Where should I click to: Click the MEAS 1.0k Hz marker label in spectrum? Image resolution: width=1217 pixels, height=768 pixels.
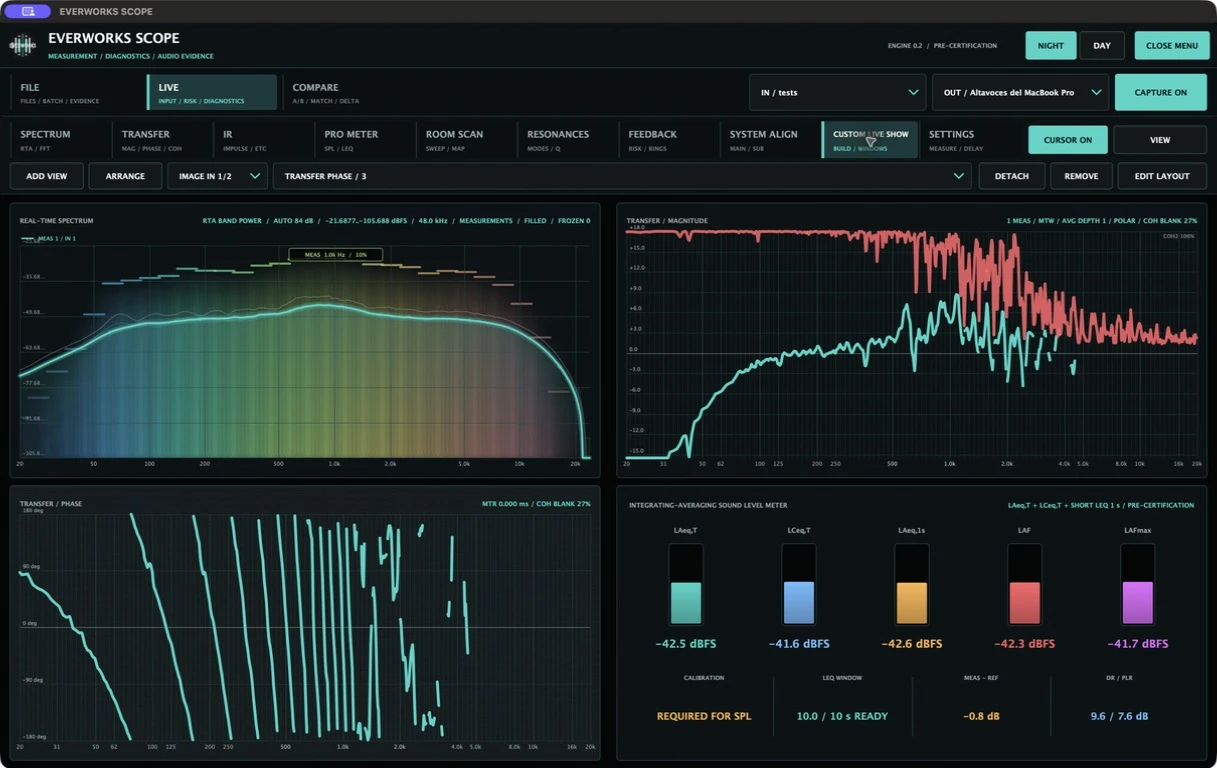coord(335,255)
